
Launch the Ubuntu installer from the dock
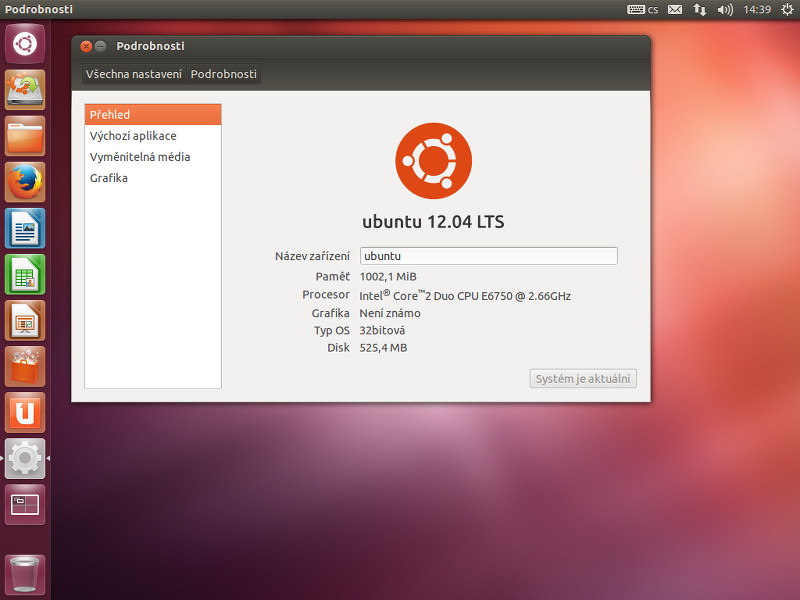click(25, 90)
